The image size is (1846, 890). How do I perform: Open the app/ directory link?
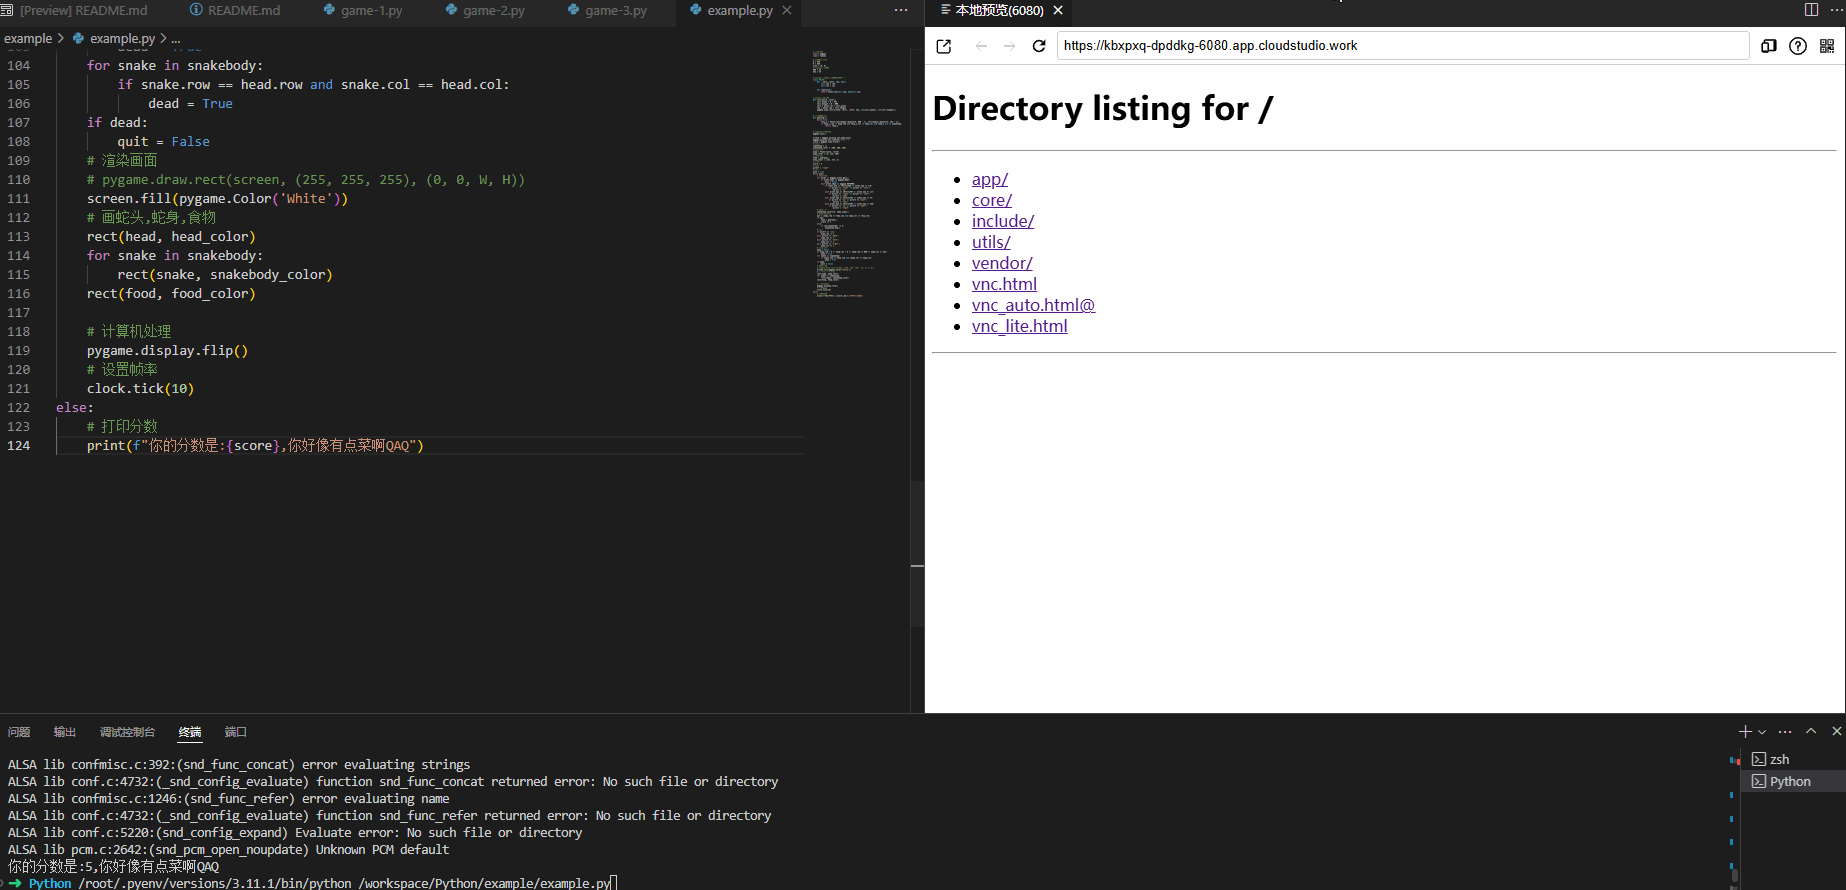pos(990,179)
